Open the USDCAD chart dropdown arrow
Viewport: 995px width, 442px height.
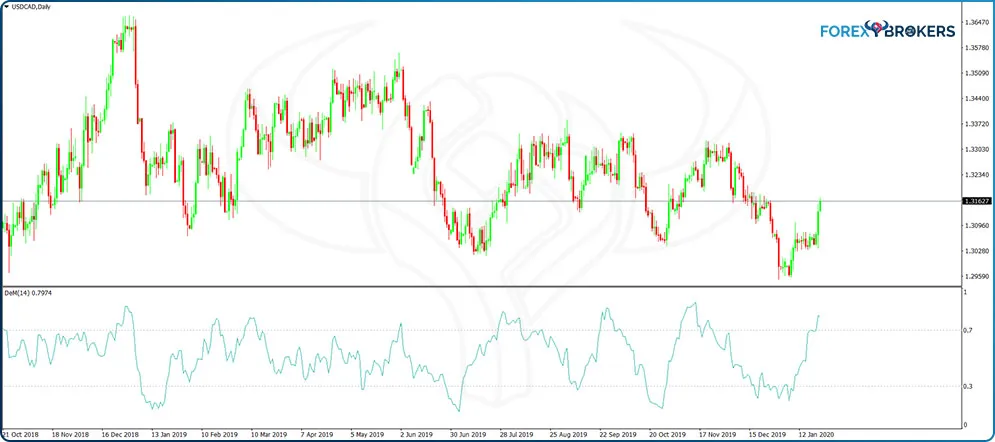tap(5, 7)
